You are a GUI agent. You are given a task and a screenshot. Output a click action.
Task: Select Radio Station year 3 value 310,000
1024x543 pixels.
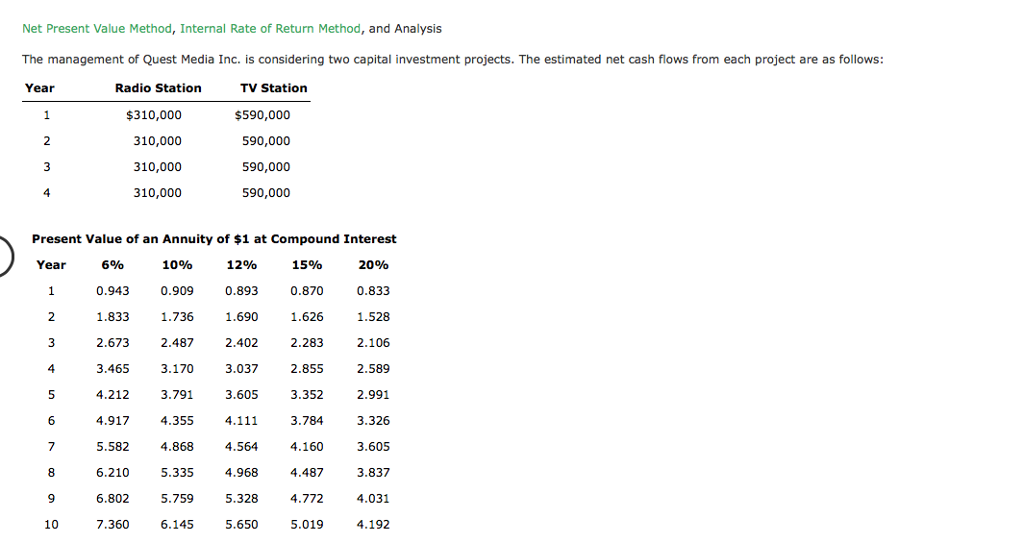[157, 167]
